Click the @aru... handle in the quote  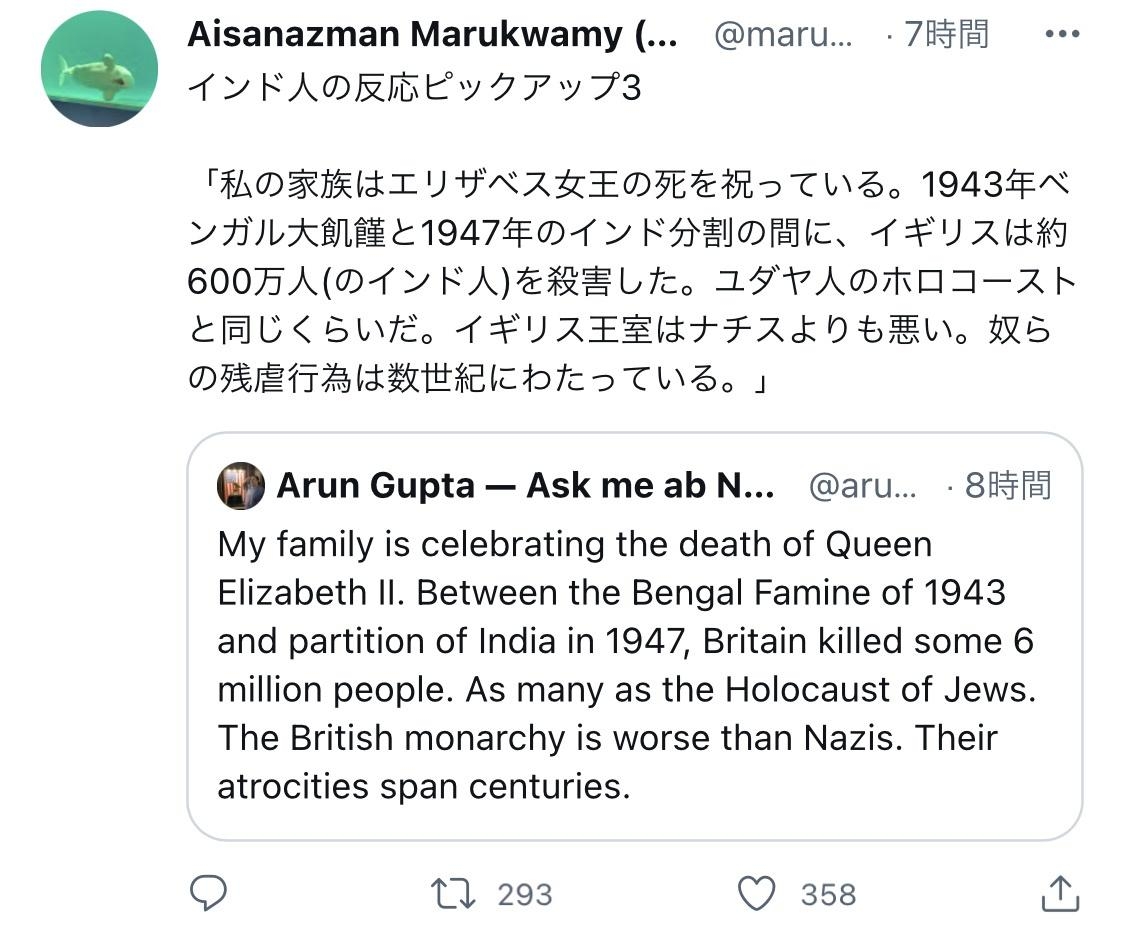click(861, 486)
